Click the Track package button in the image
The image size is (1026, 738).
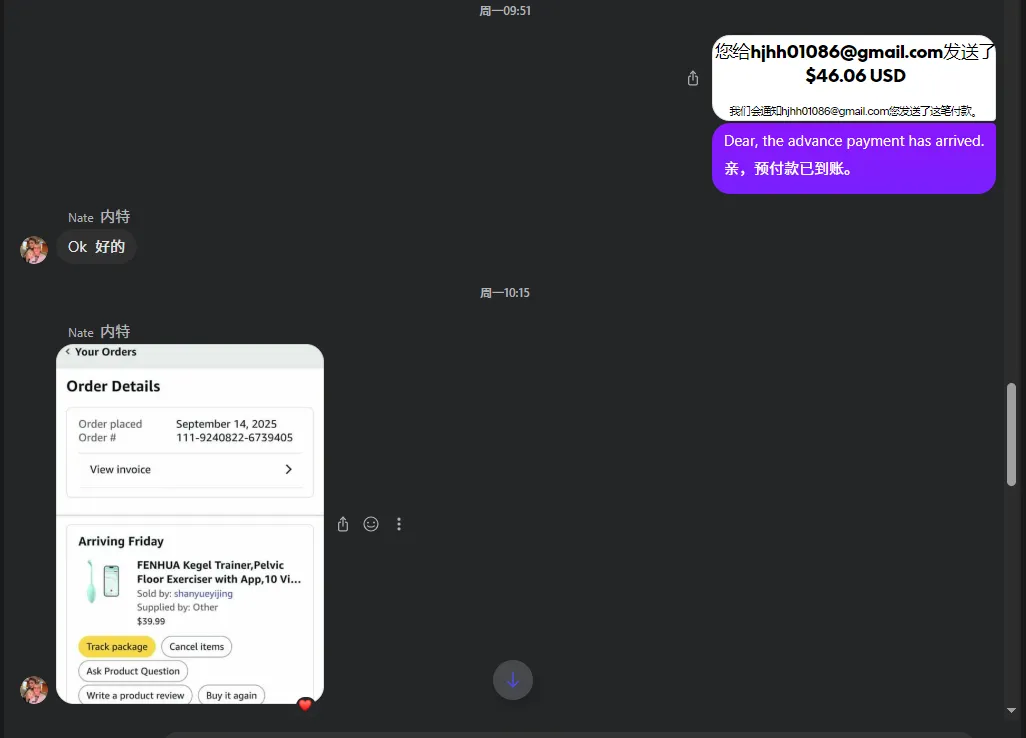coord(116,646)
